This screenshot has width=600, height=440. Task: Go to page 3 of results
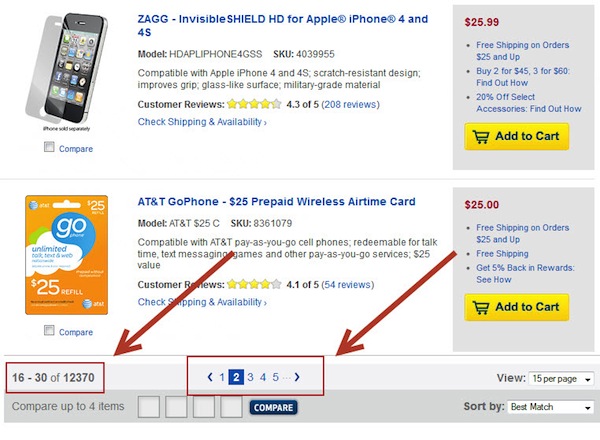coord(250,377)
